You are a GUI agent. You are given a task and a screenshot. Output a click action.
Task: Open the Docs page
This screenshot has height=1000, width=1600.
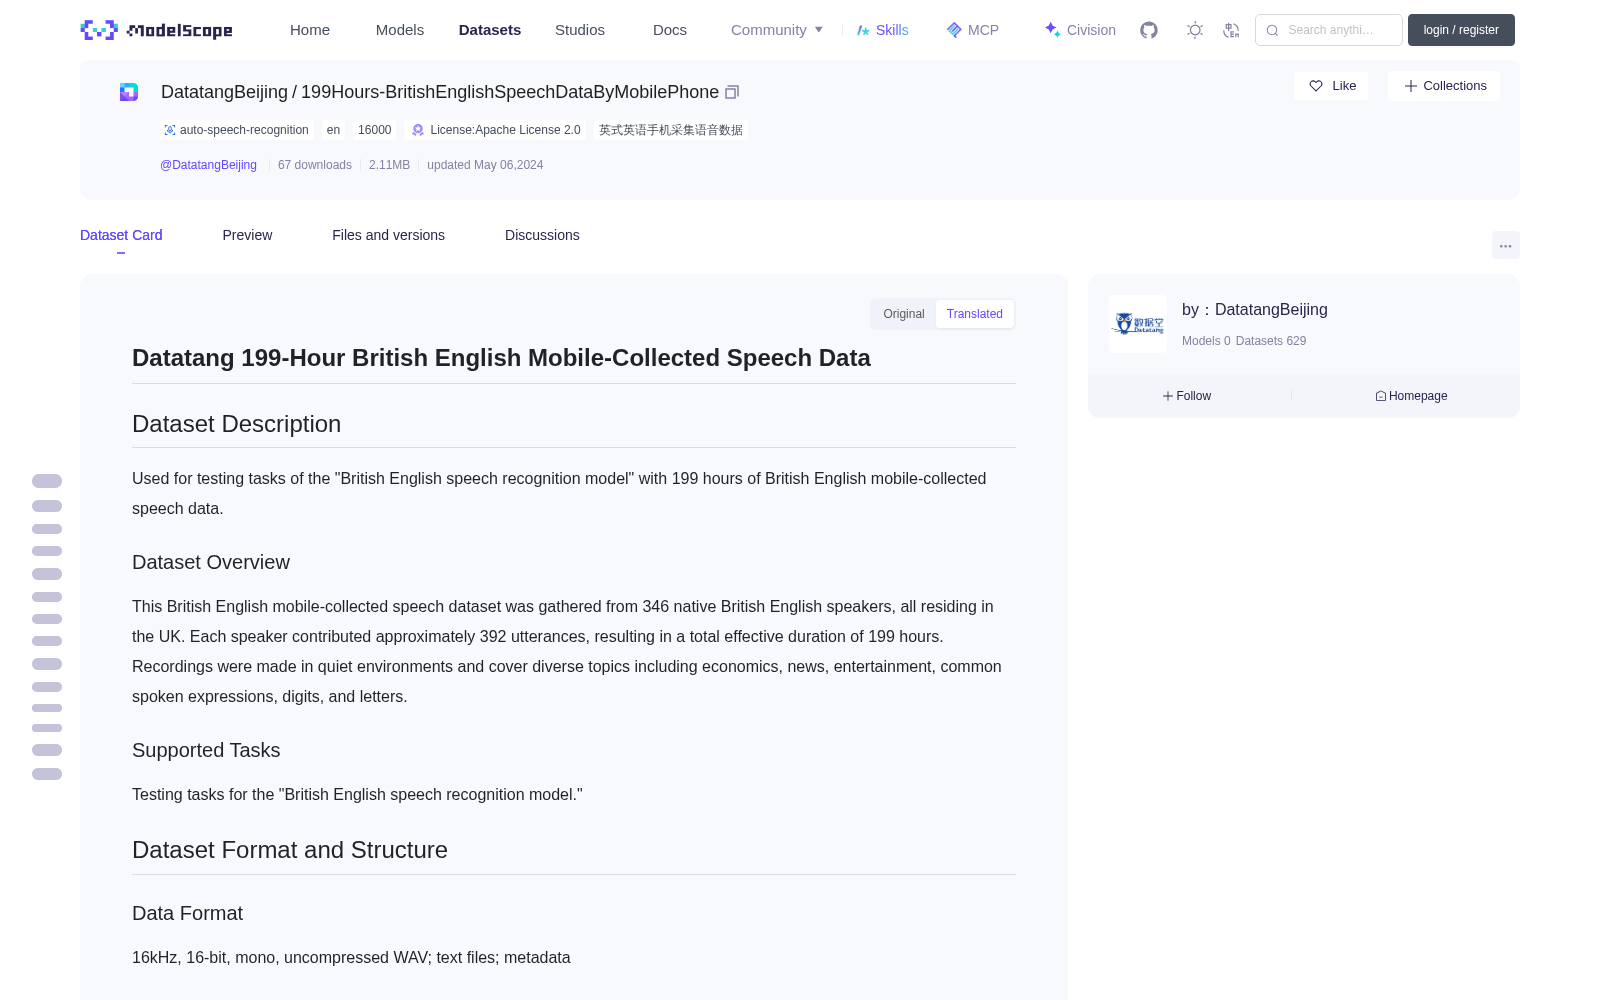tap(670, 30)
